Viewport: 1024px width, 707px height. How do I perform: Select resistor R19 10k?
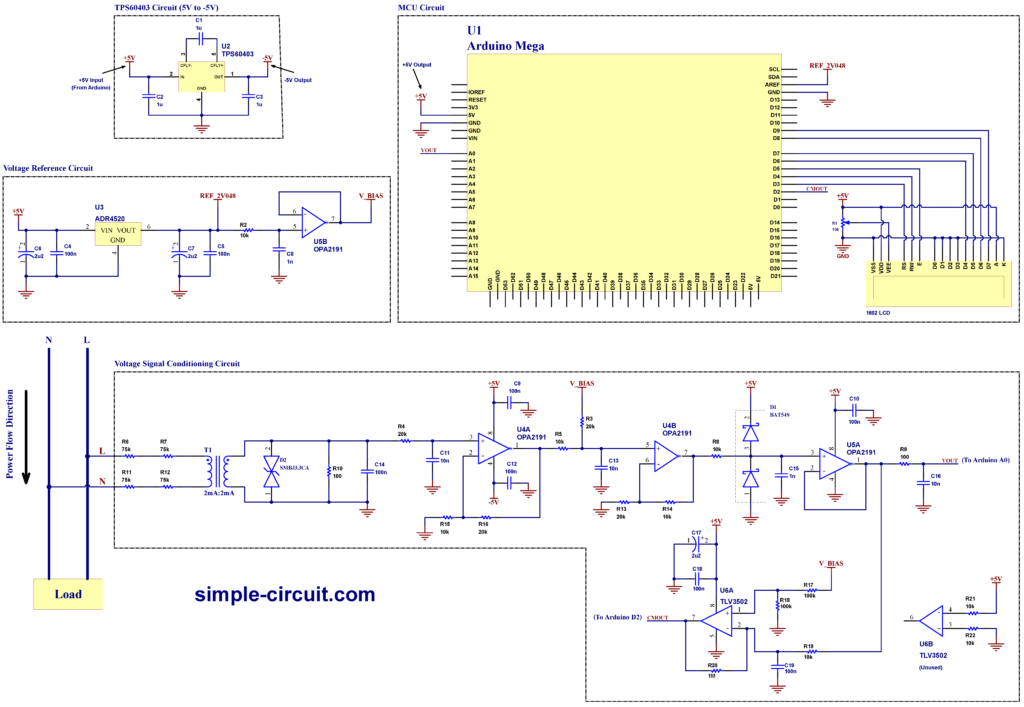(812, 651)
